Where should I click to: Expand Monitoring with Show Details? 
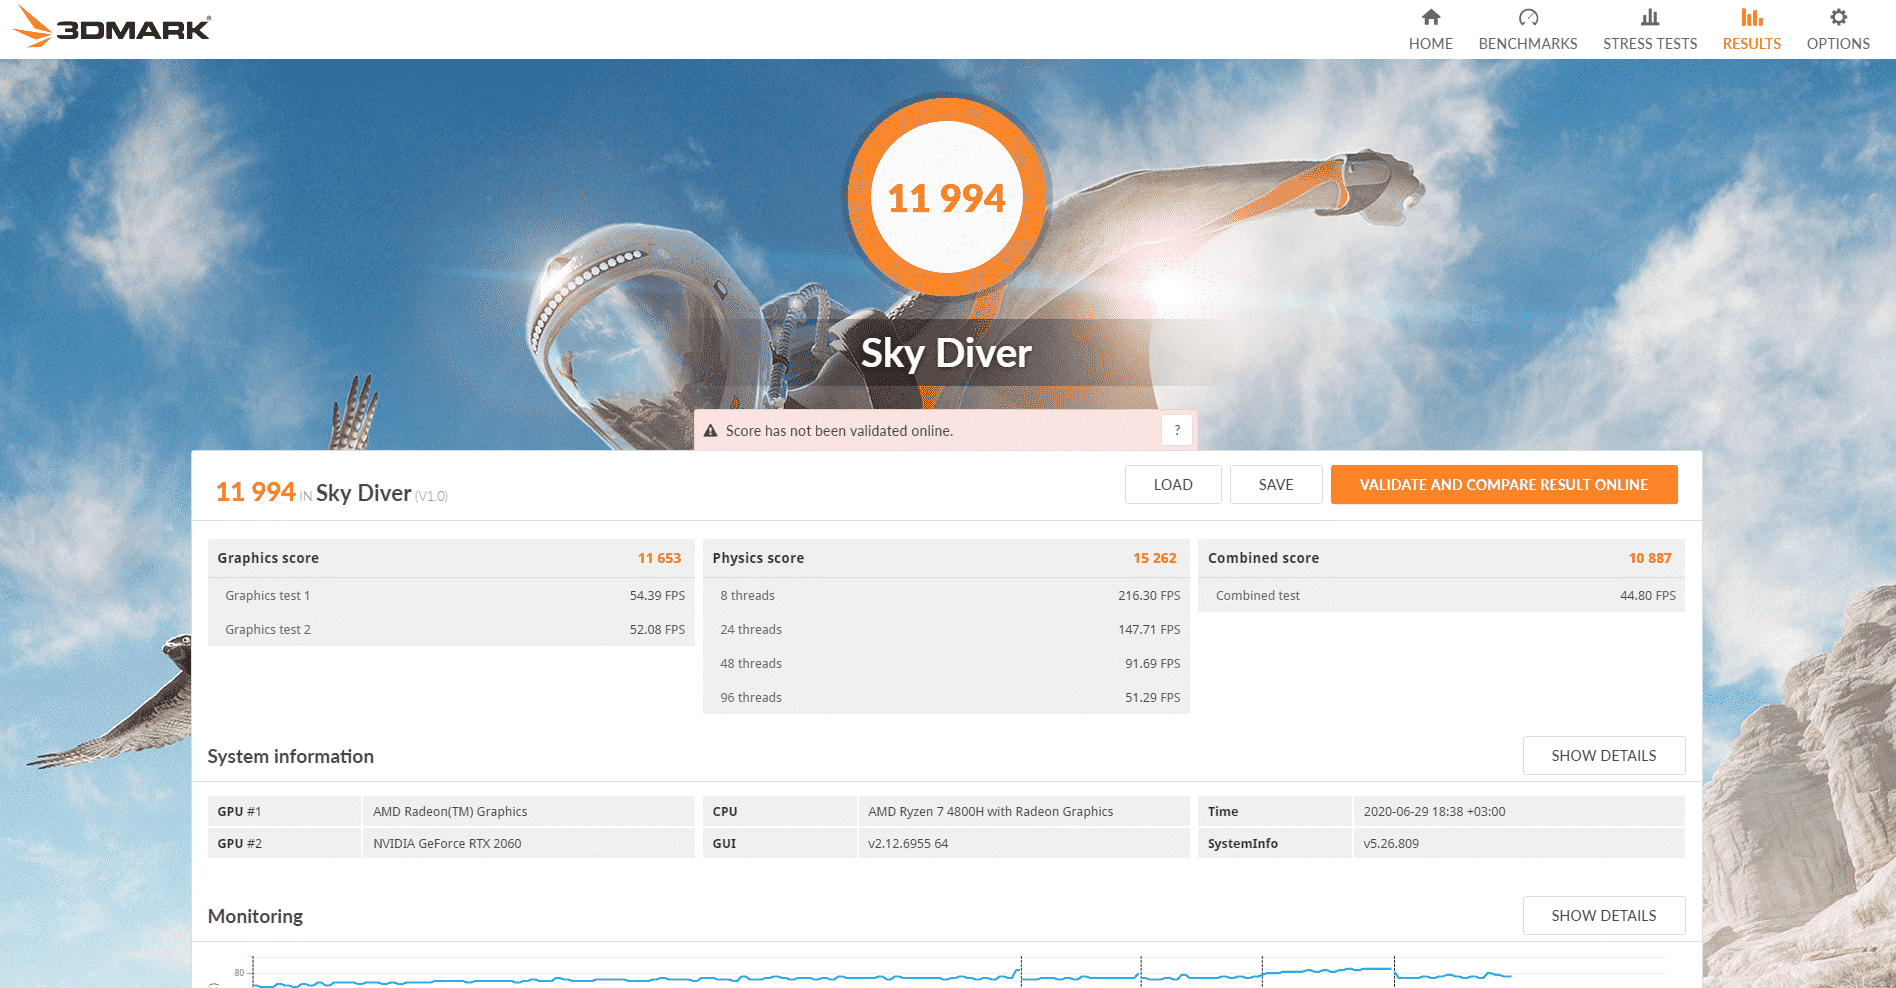point(1603,916)
